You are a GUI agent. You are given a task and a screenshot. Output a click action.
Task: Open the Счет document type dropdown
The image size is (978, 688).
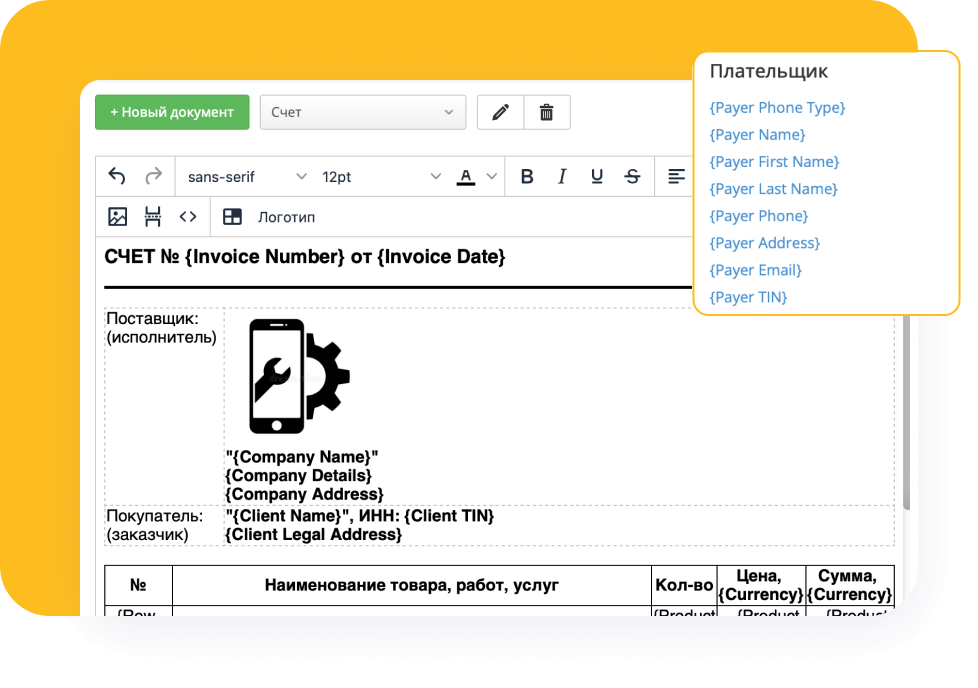pyautogui.click(x=362, y=113)
